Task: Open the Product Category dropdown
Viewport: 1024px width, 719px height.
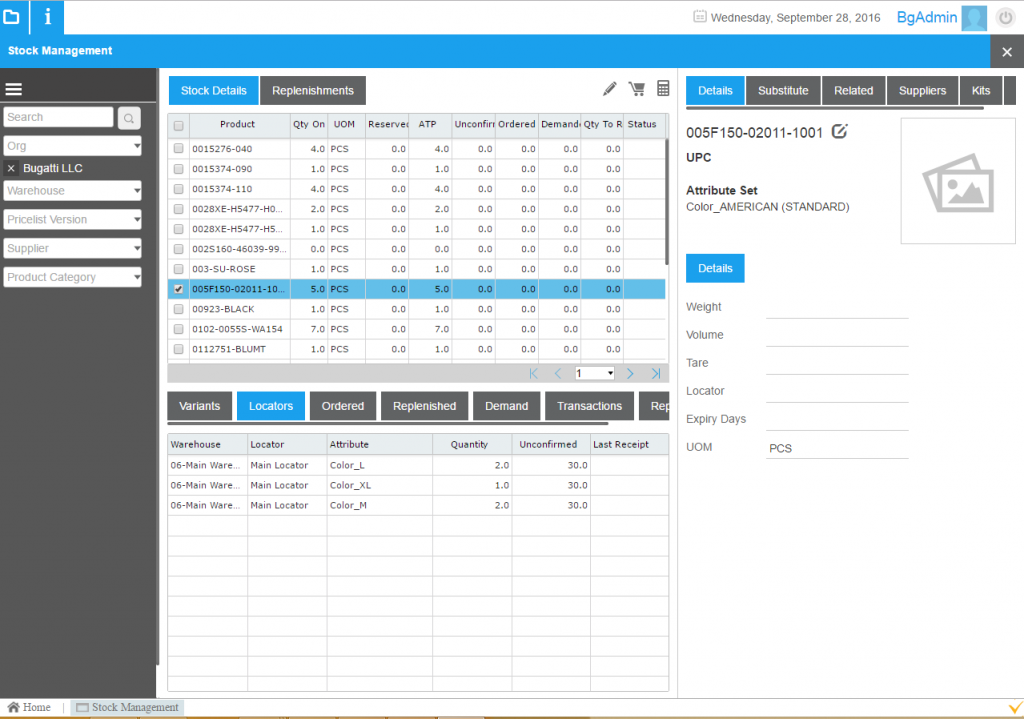Action: (72, 277)
